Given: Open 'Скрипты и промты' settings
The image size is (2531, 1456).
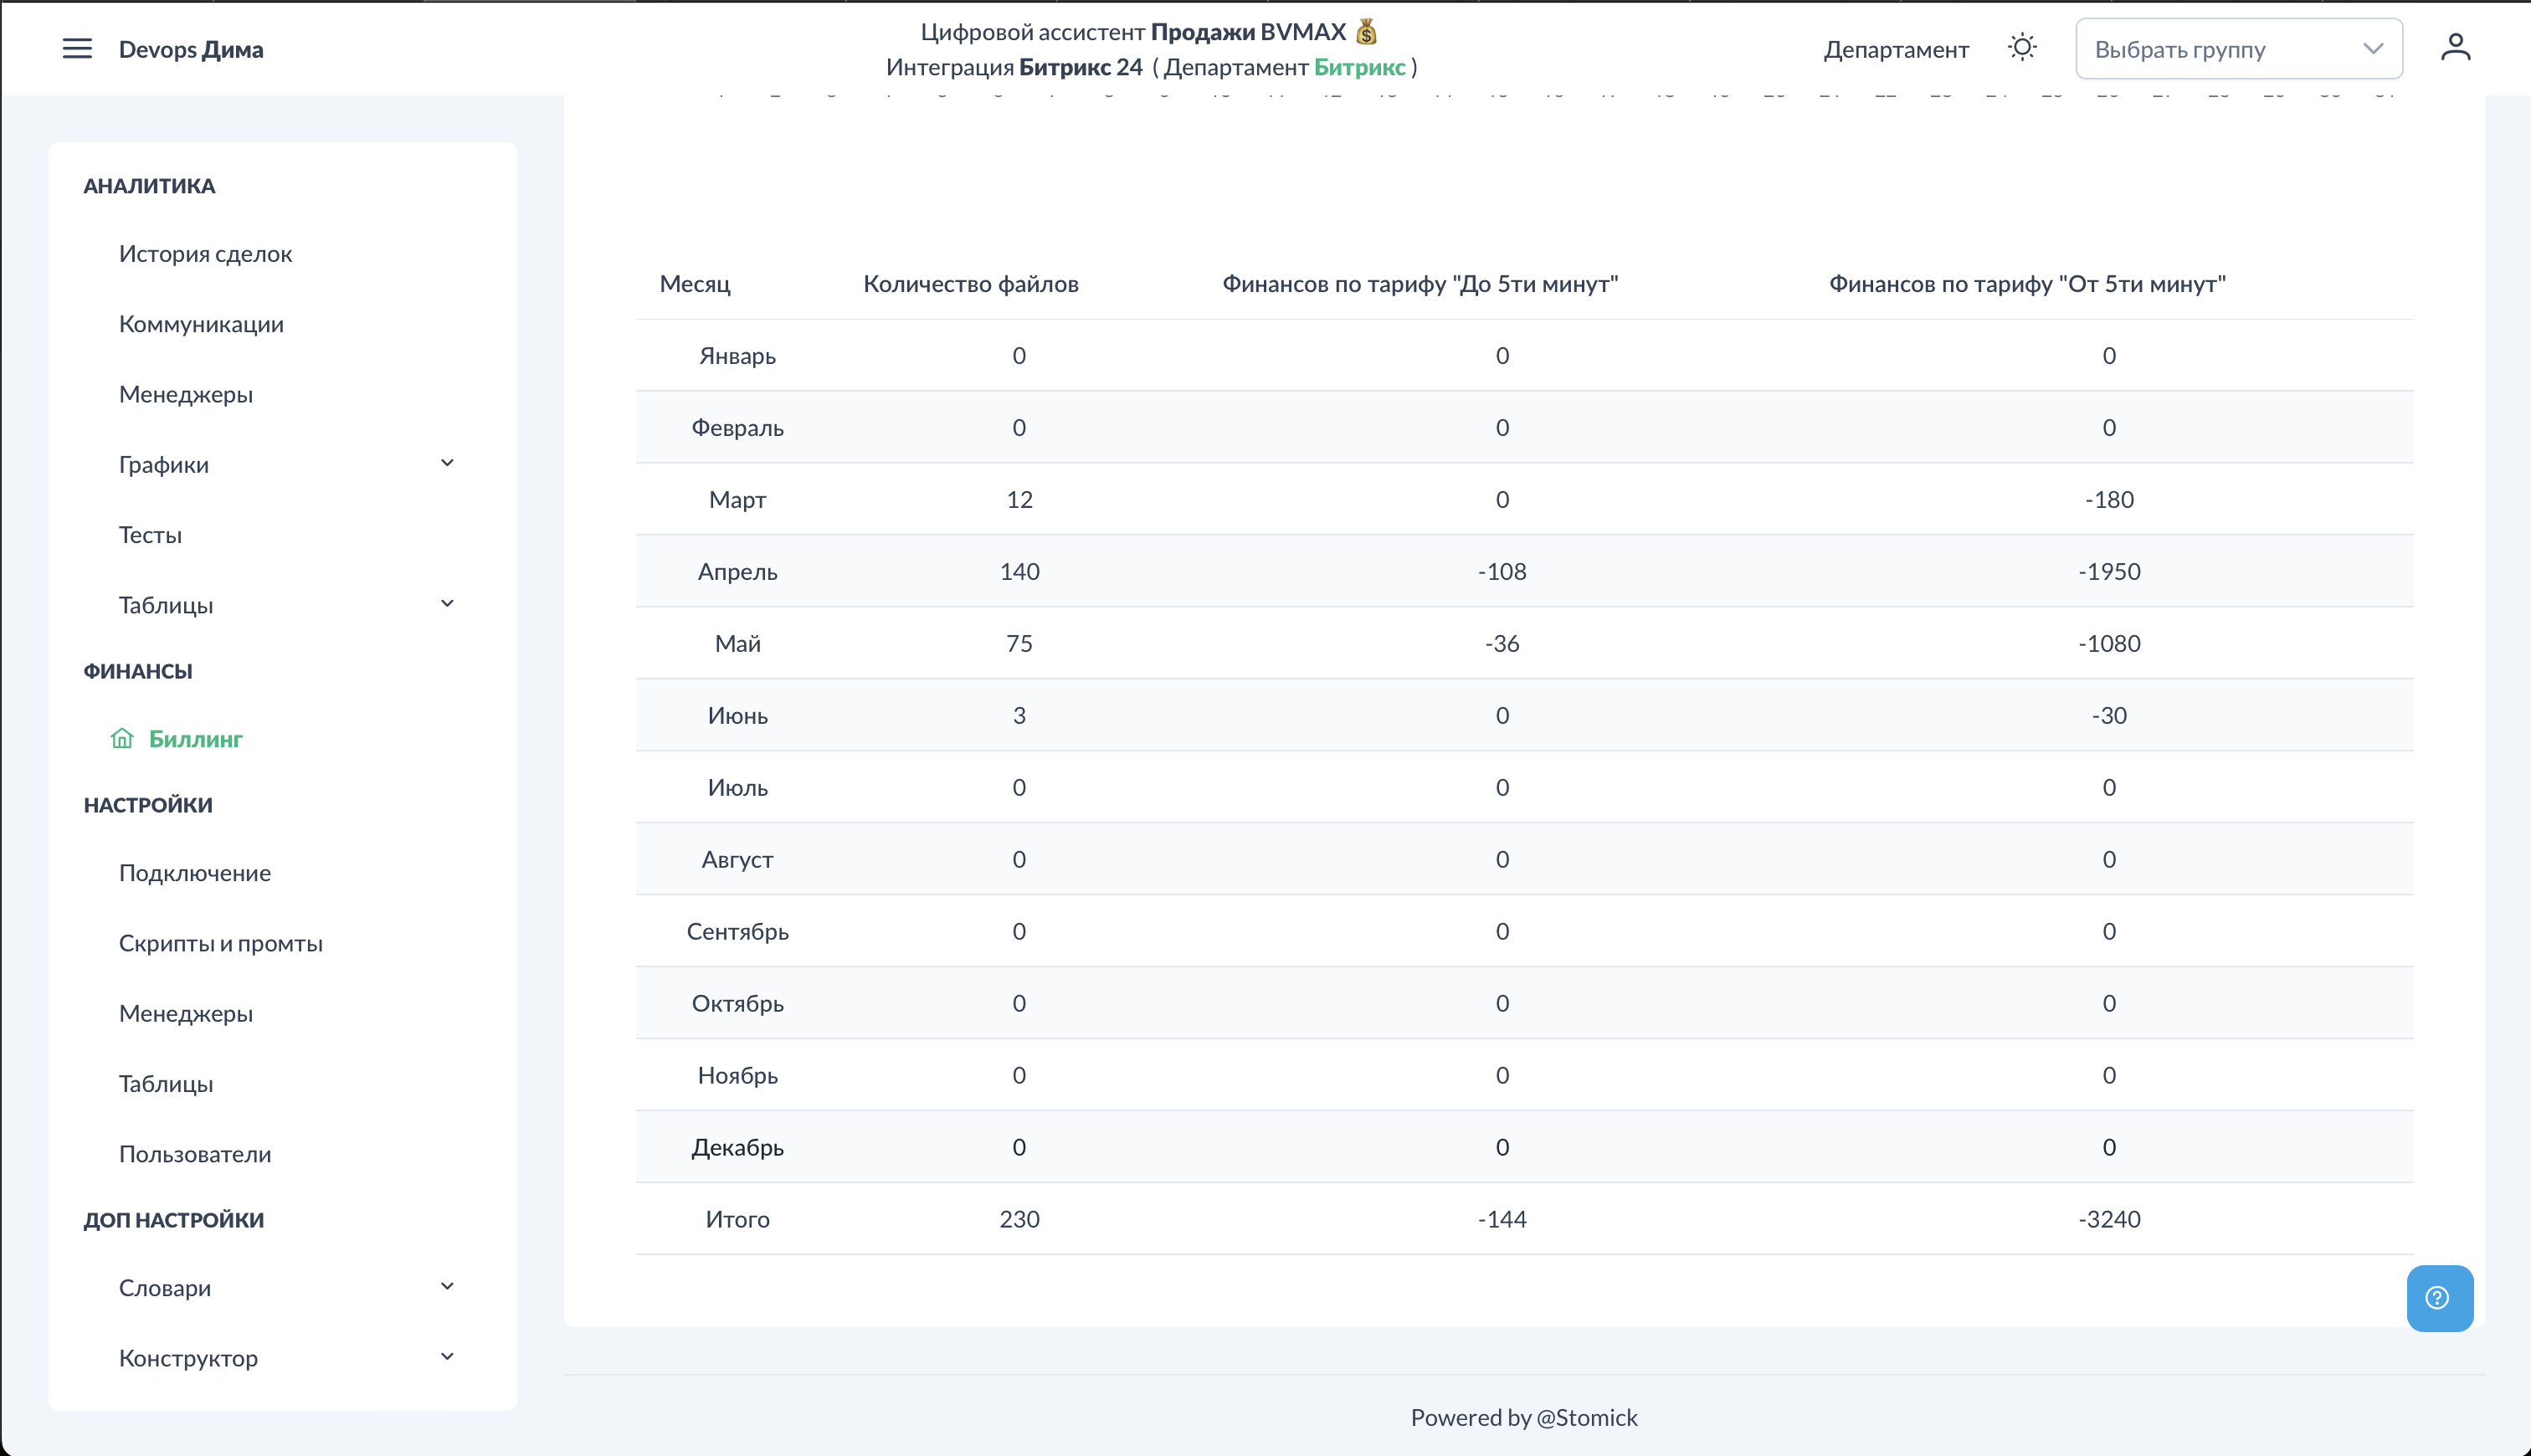Looking at the screenshot, I should 220,943.
